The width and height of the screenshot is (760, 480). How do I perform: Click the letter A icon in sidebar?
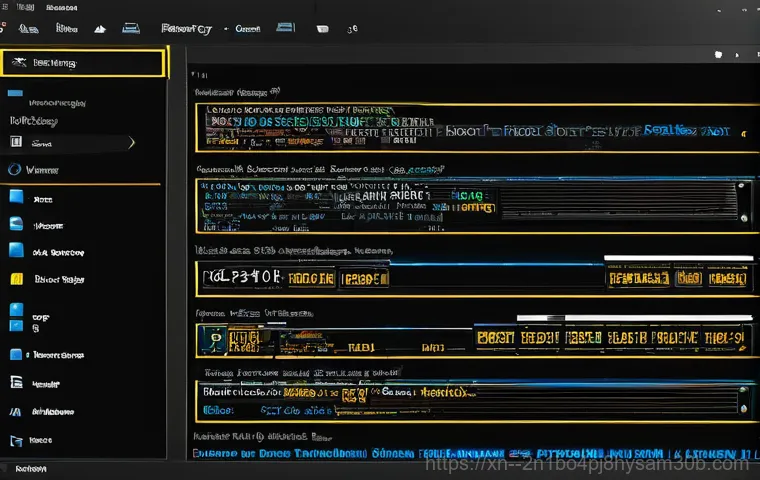(x=15, y=411)
